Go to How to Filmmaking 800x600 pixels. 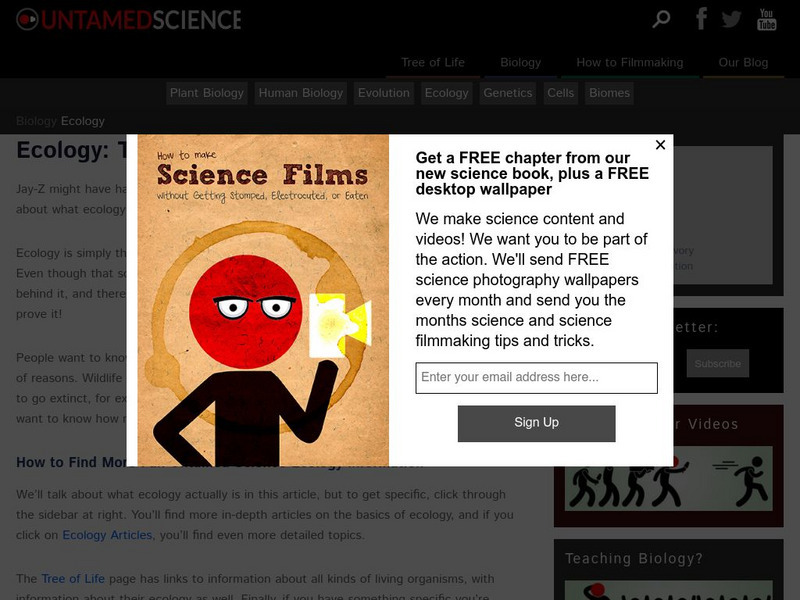click(x=630, y=63)
